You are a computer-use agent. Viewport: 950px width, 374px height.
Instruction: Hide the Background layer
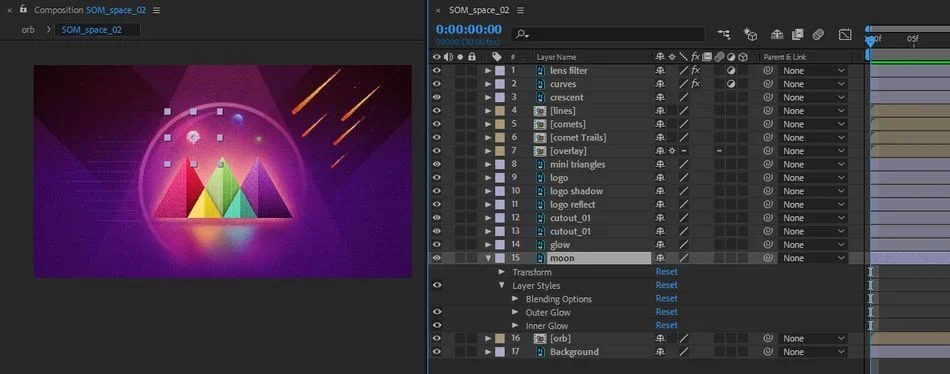click(x=436, y=352)
